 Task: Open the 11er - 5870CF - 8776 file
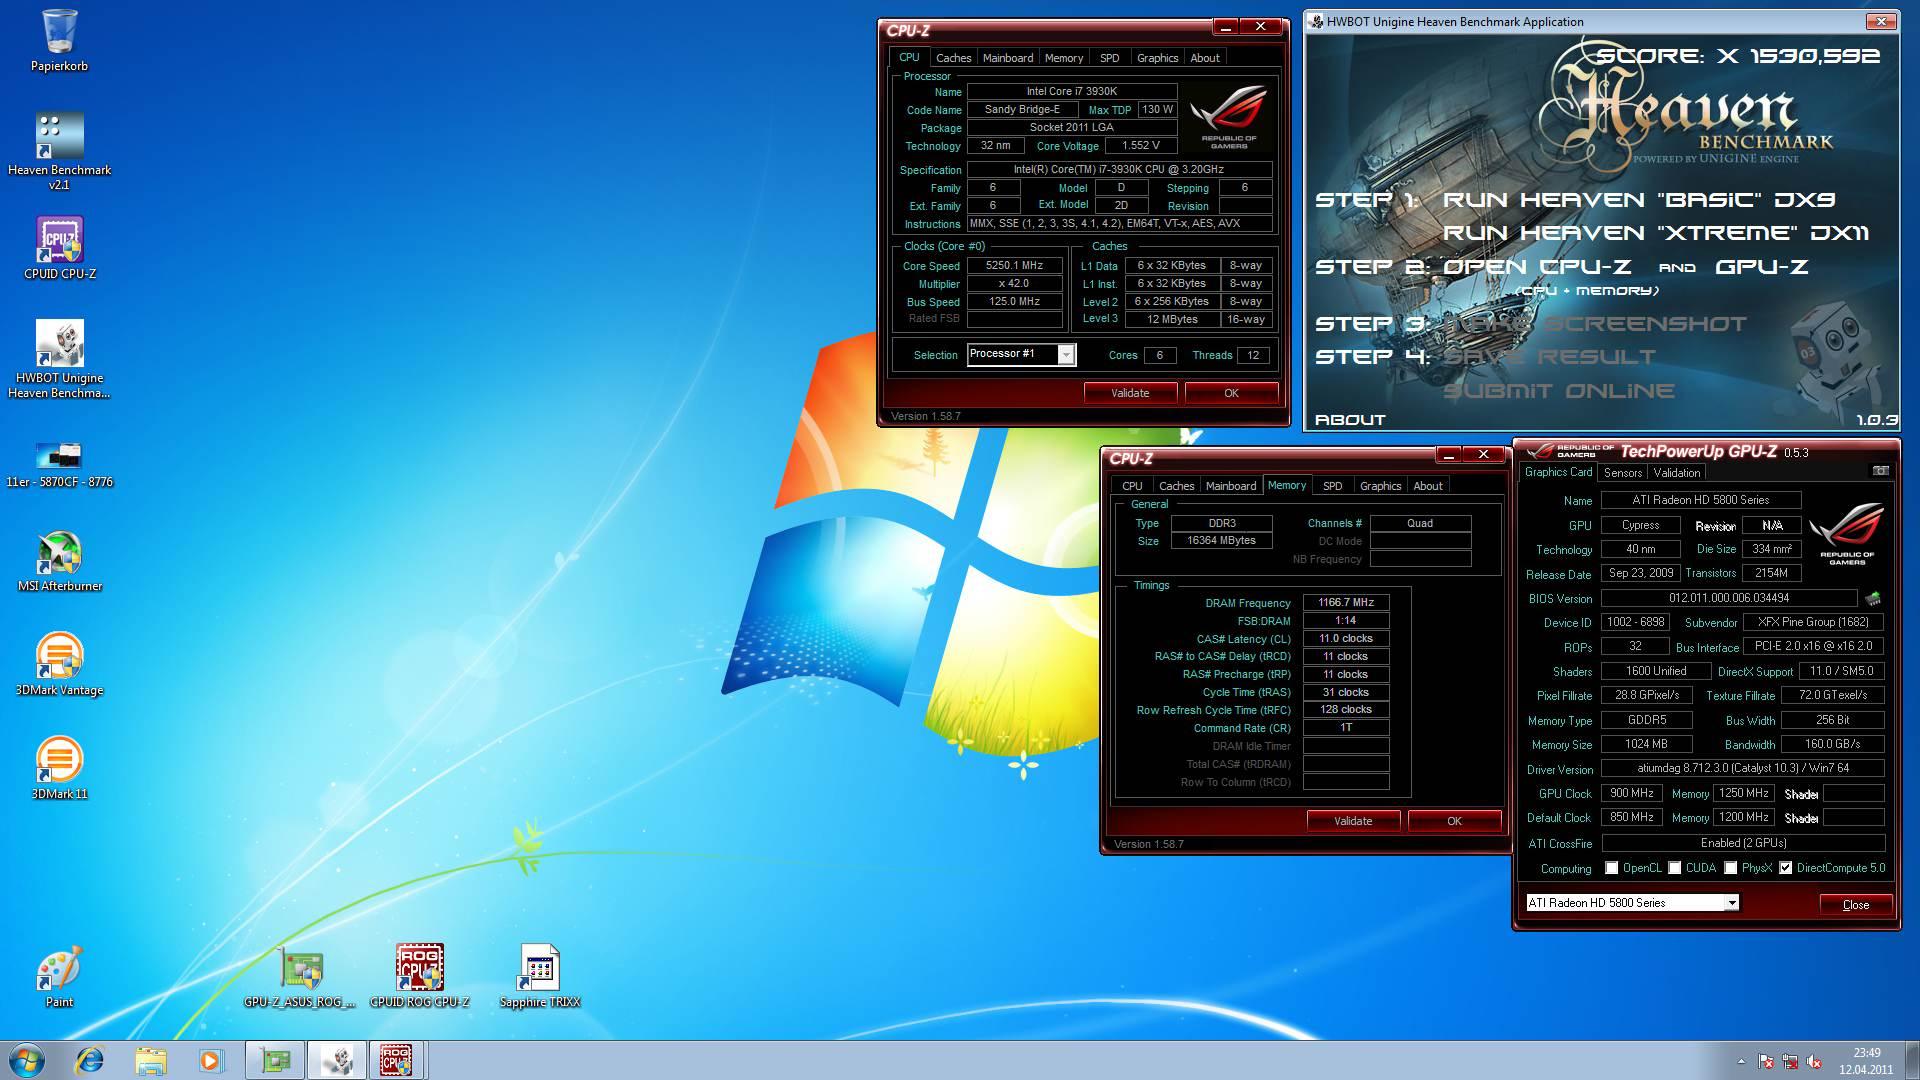(59, 465)
